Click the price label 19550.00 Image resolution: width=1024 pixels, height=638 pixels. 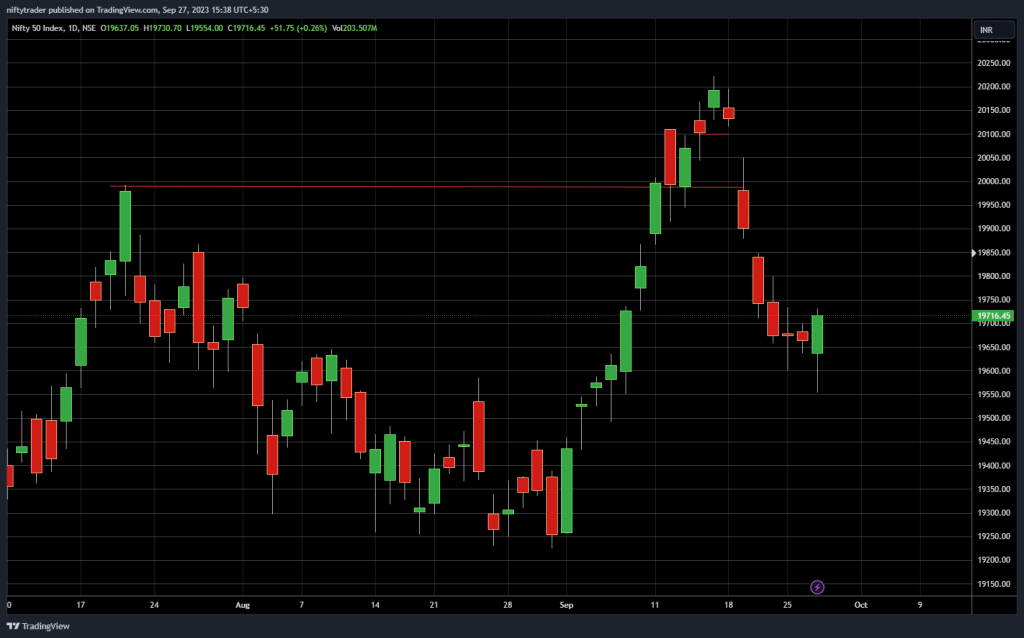(993, 394)
